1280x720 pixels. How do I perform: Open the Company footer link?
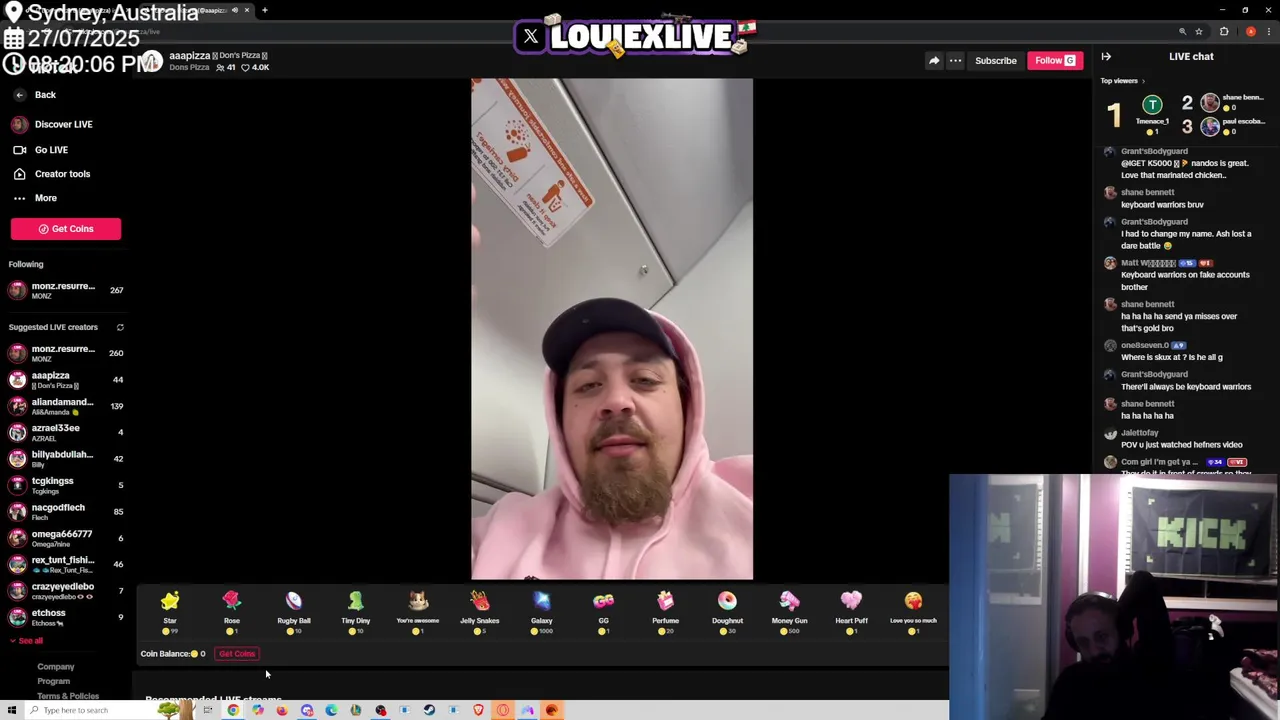pos(56,667)
